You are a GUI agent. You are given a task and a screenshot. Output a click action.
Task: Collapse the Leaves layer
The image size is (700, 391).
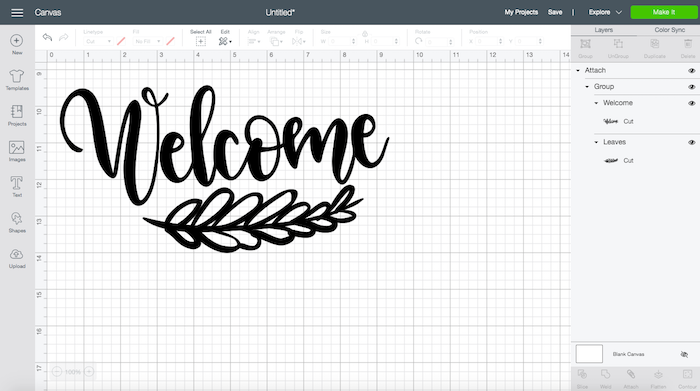point(596,142)
